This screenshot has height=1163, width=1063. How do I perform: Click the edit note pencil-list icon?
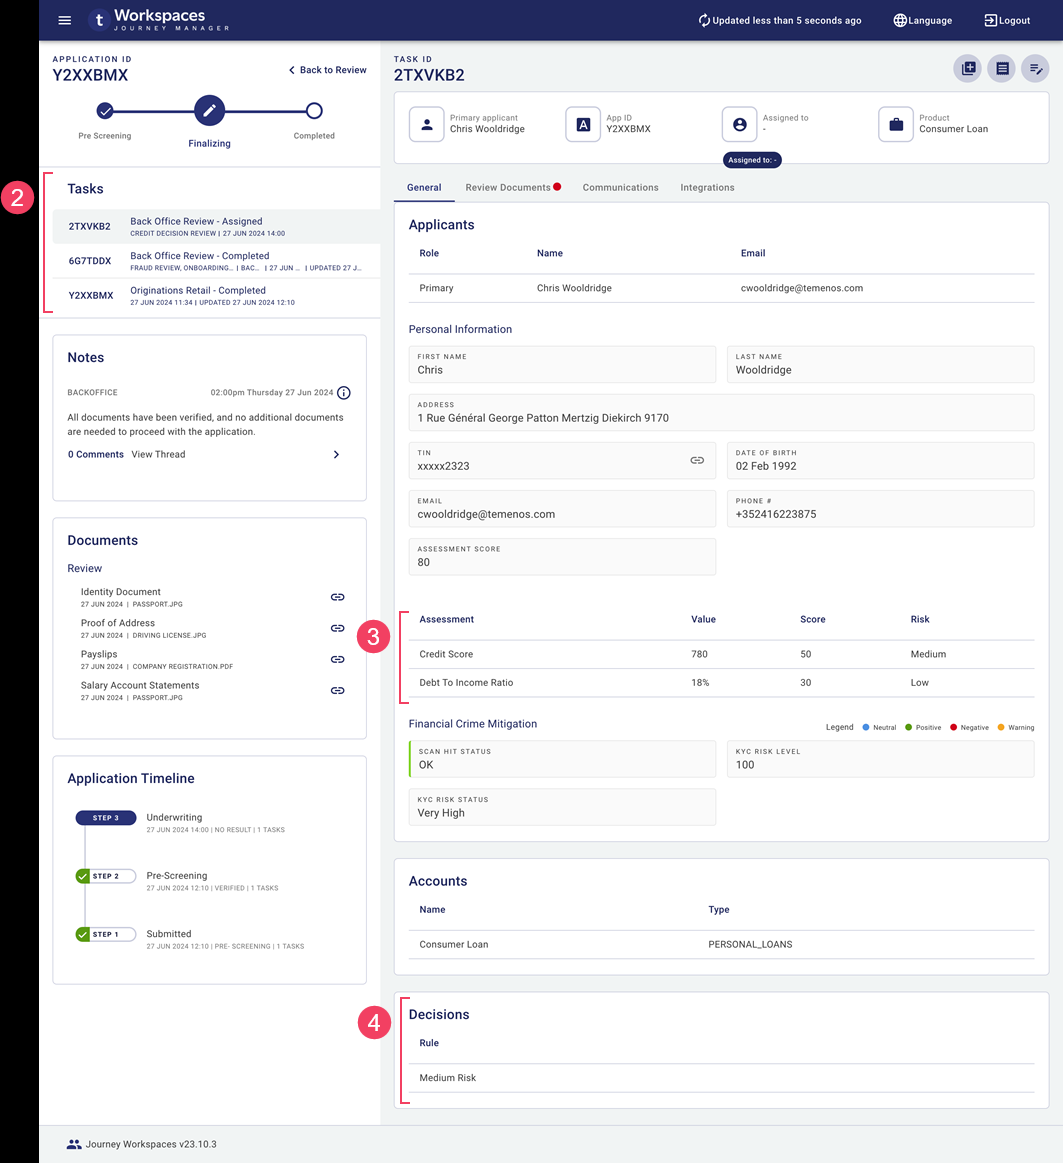coord(1035,69)
